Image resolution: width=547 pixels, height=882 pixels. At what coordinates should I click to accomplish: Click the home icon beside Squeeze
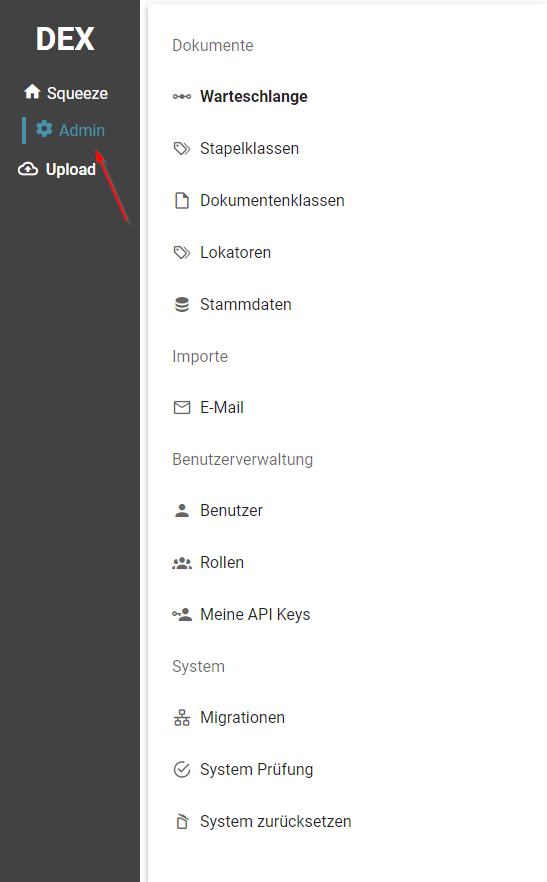point(32,92)
